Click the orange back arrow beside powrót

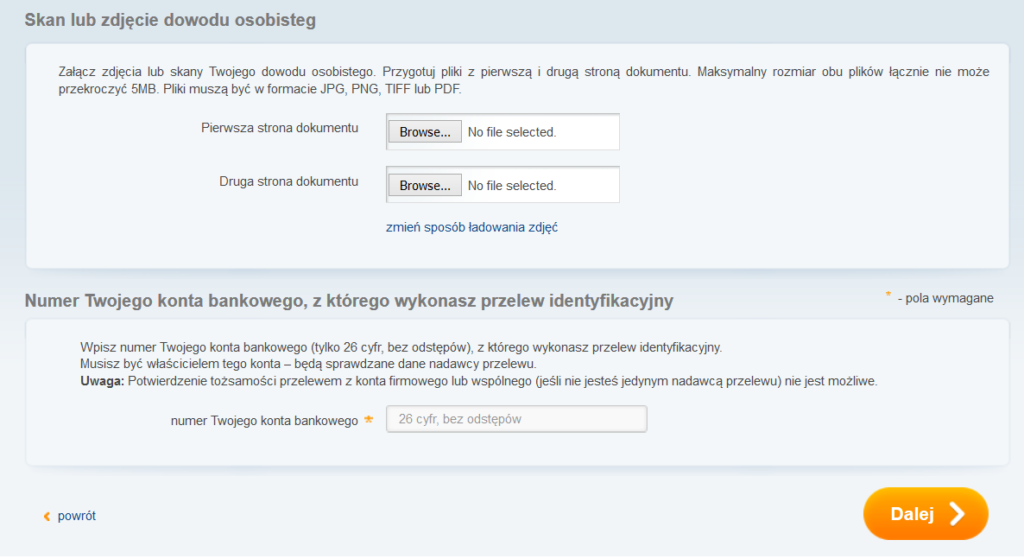coord(46,516)
